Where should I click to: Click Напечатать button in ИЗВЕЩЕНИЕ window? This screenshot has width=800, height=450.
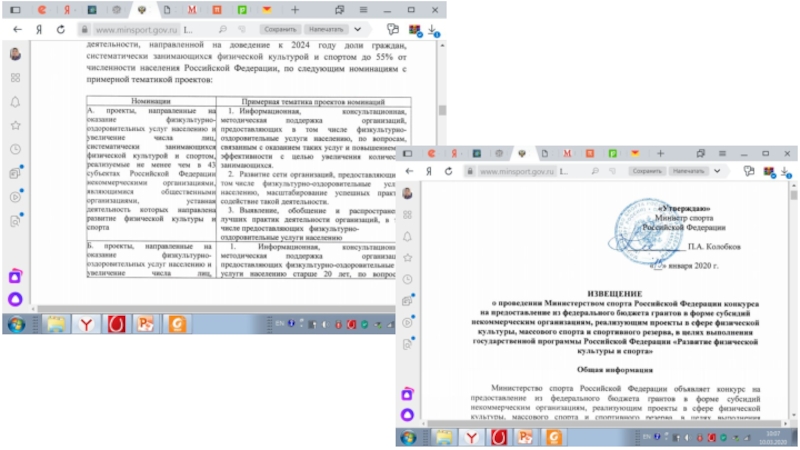click(x=688, y=171)
